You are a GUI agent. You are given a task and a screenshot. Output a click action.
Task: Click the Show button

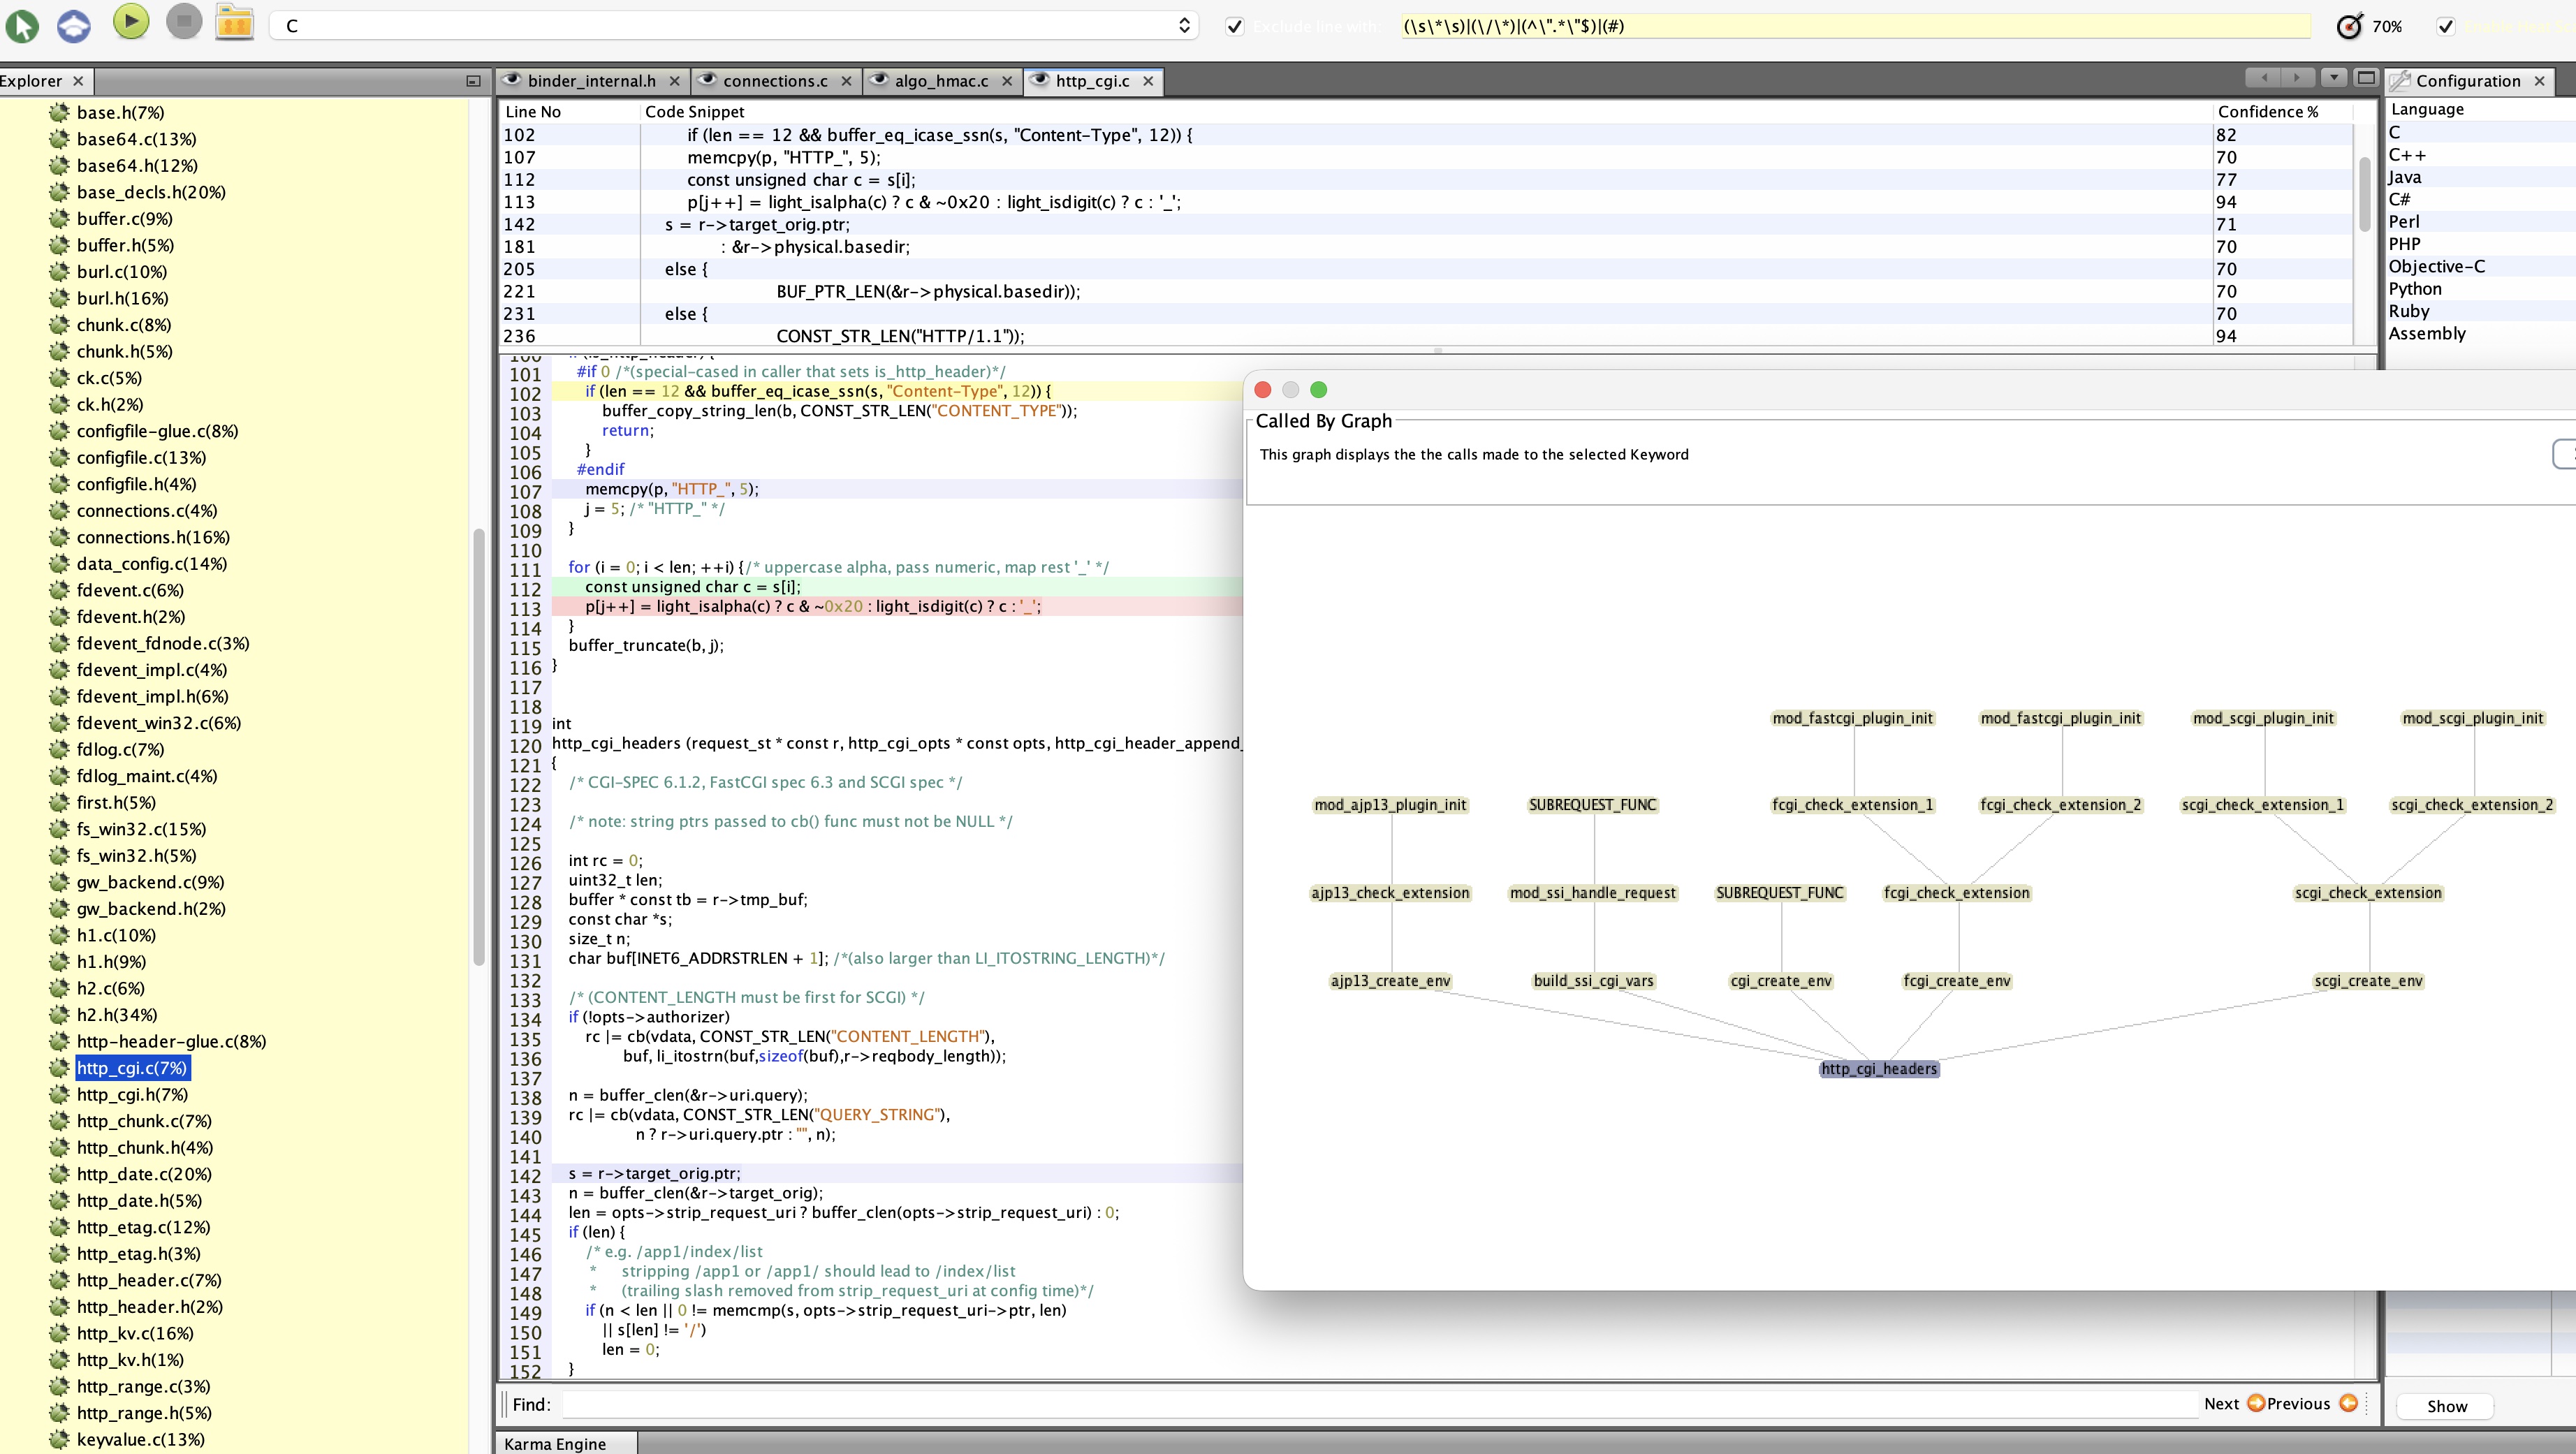pos(2445,1406)
